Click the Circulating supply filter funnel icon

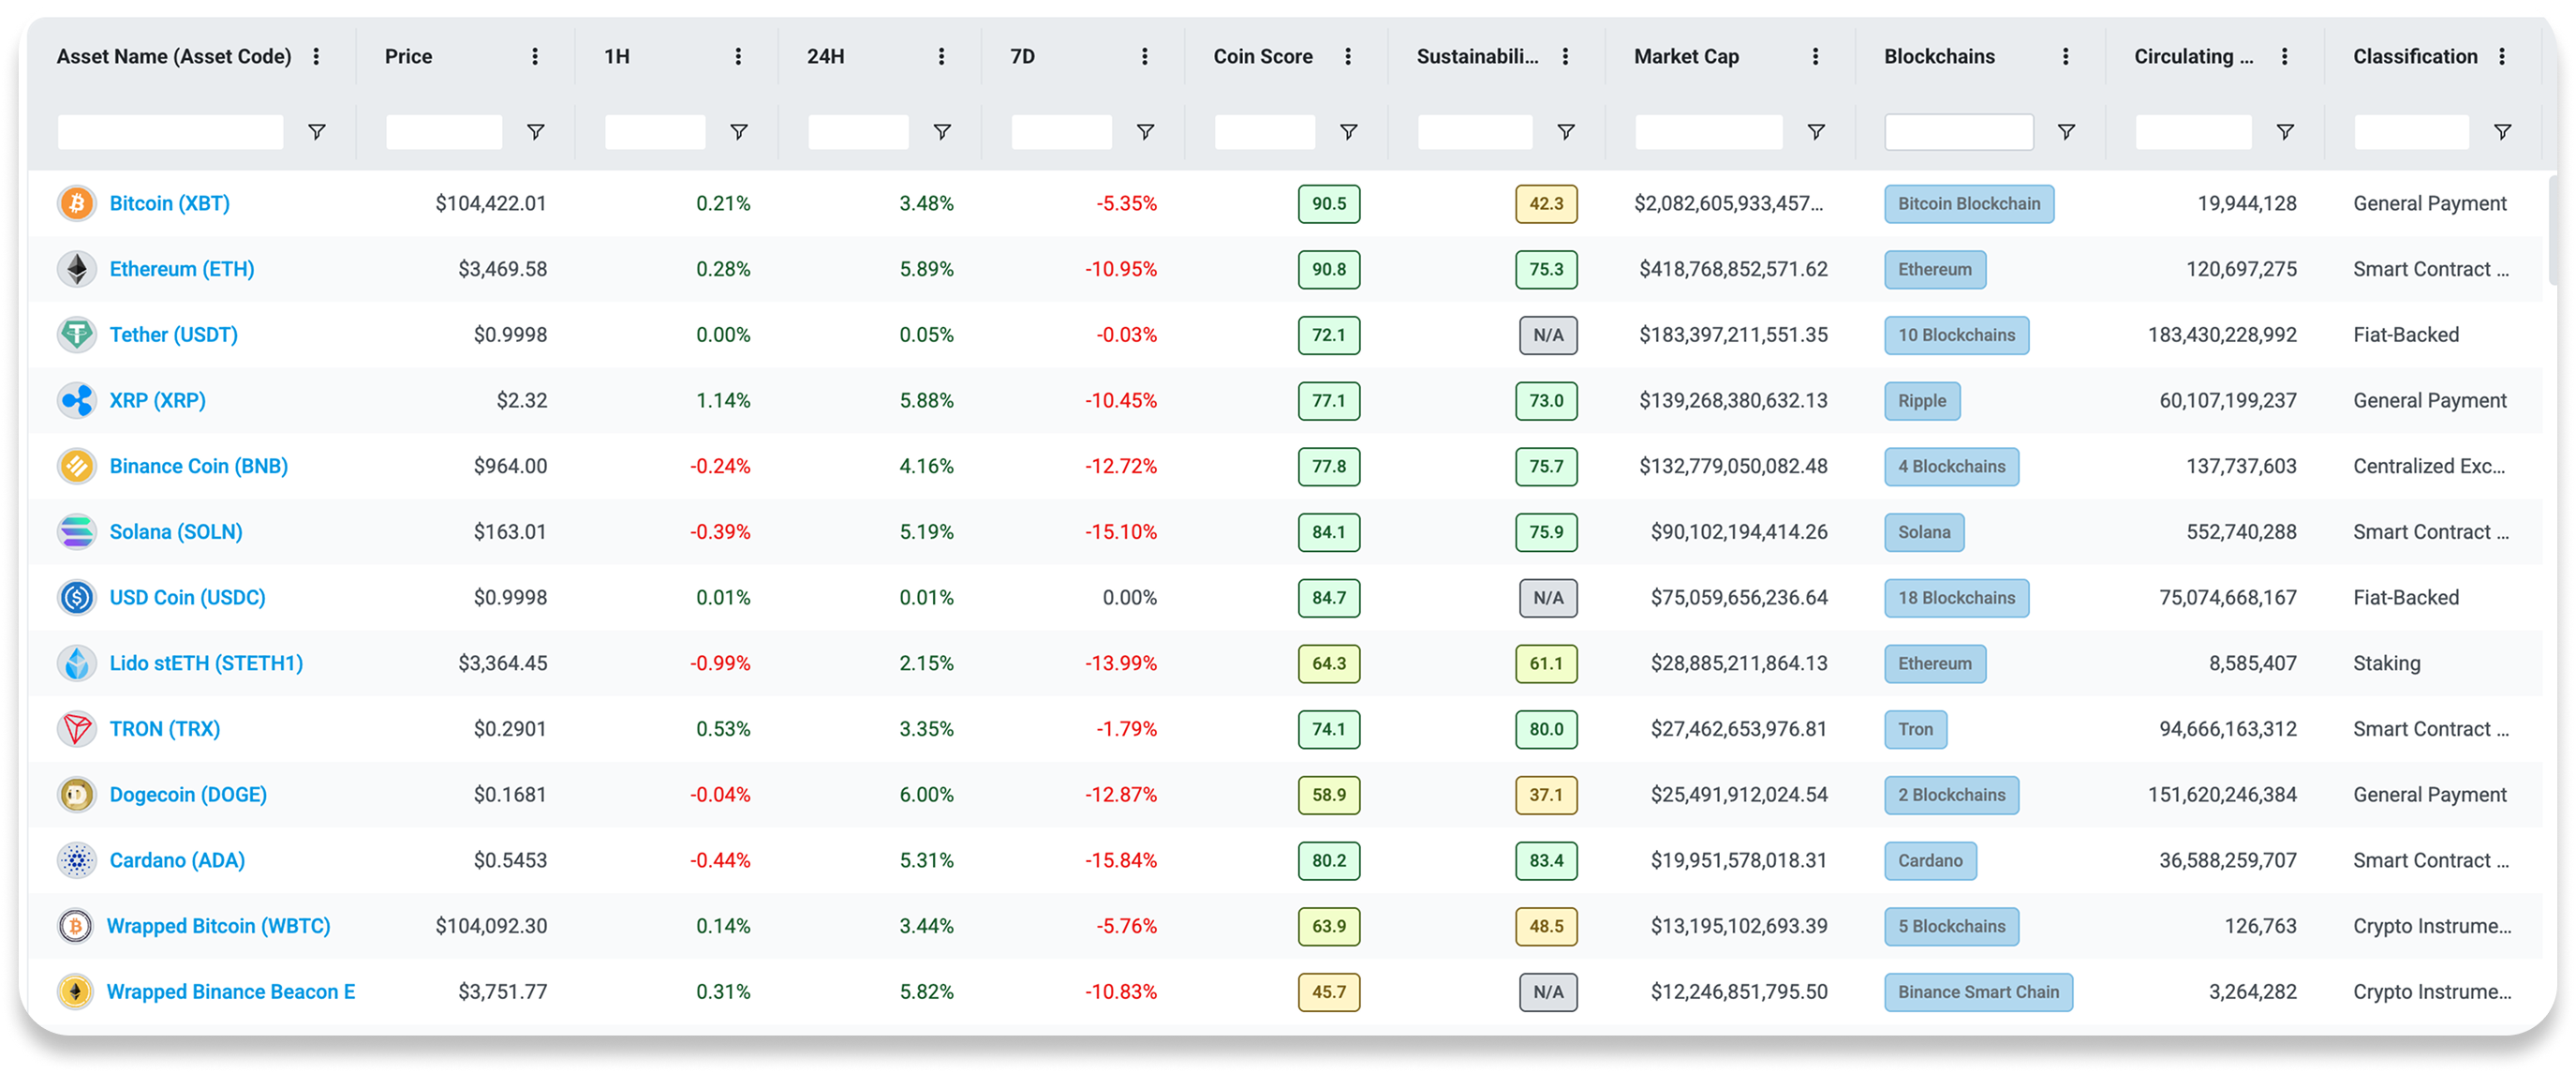click(2286, 132)
